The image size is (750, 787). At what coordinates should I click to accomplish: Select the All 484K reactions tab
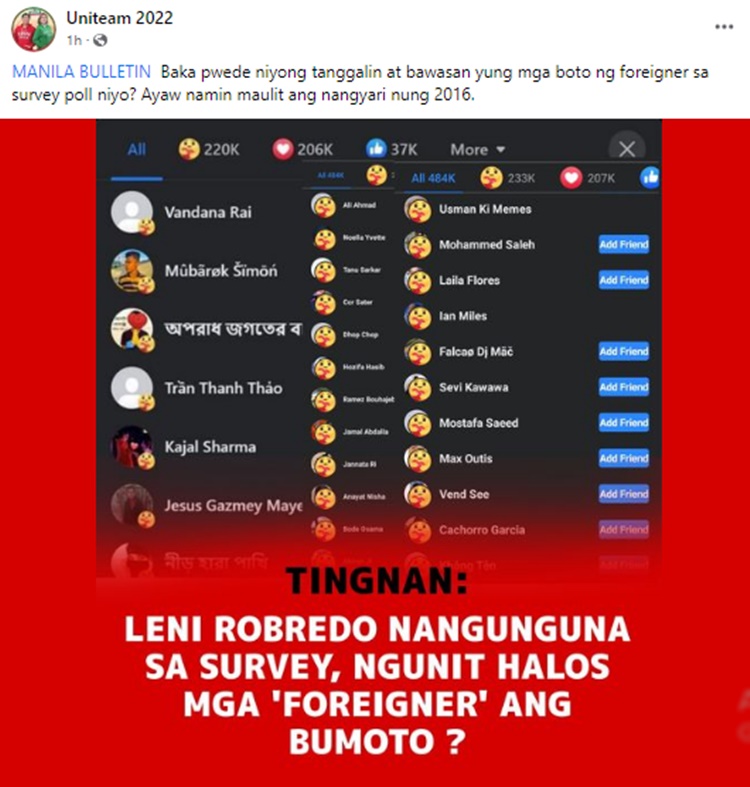coord(433,178)
